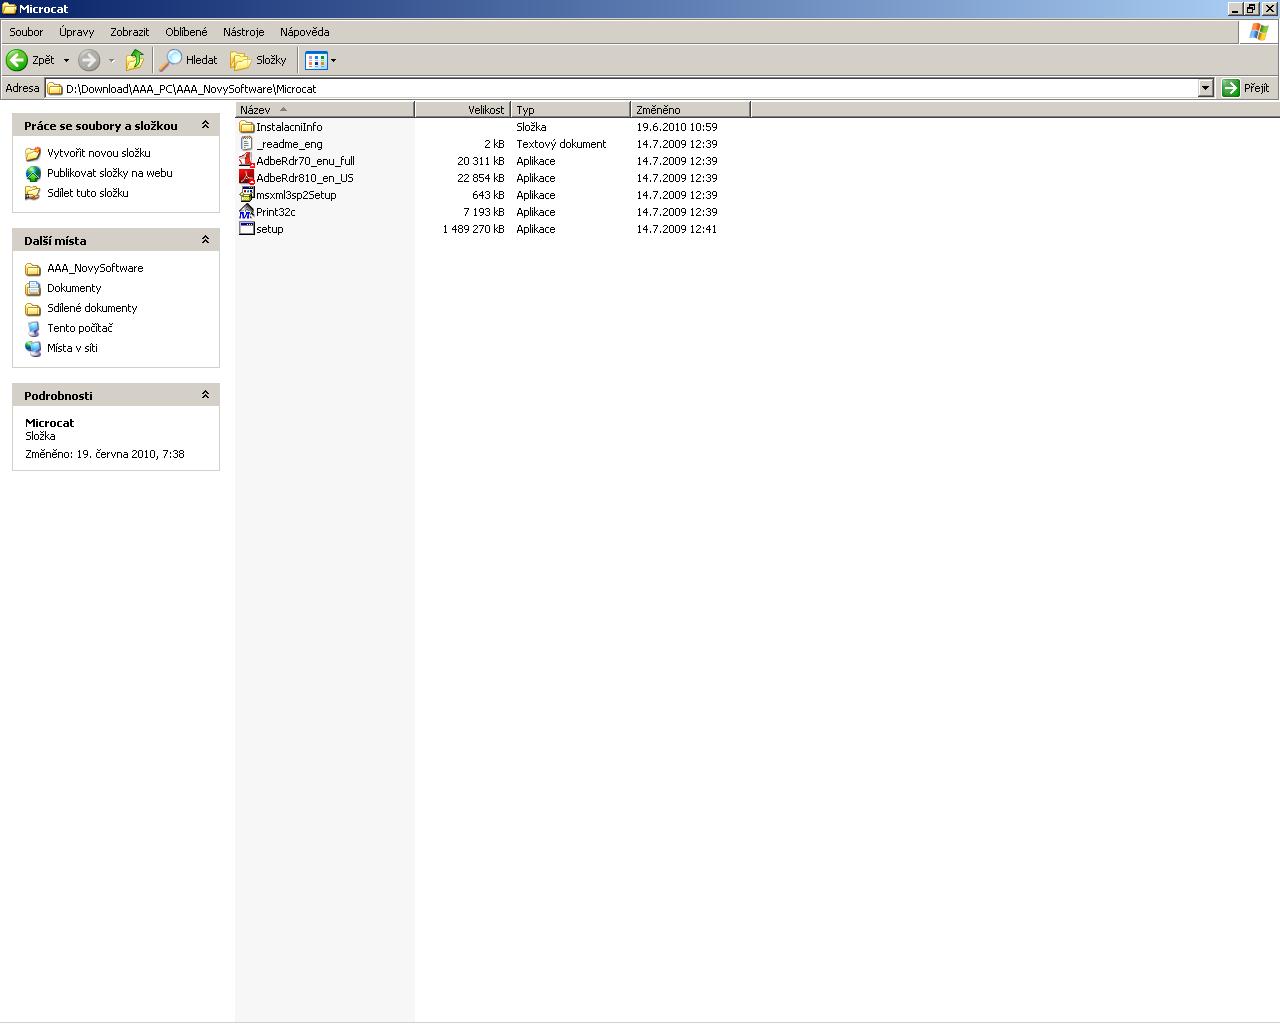Screen dimensions: 1280x1024
Task: Select the msxml3sp2Setup file
Action: [295, 195]
